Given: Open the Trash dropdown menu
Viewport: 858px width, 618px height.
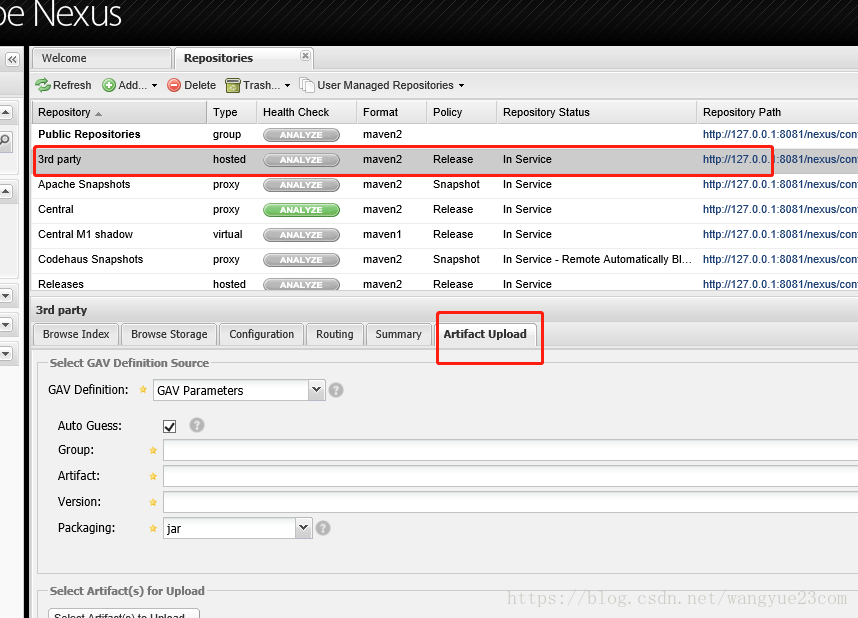Looking at the screenshot, I should 258,85.
